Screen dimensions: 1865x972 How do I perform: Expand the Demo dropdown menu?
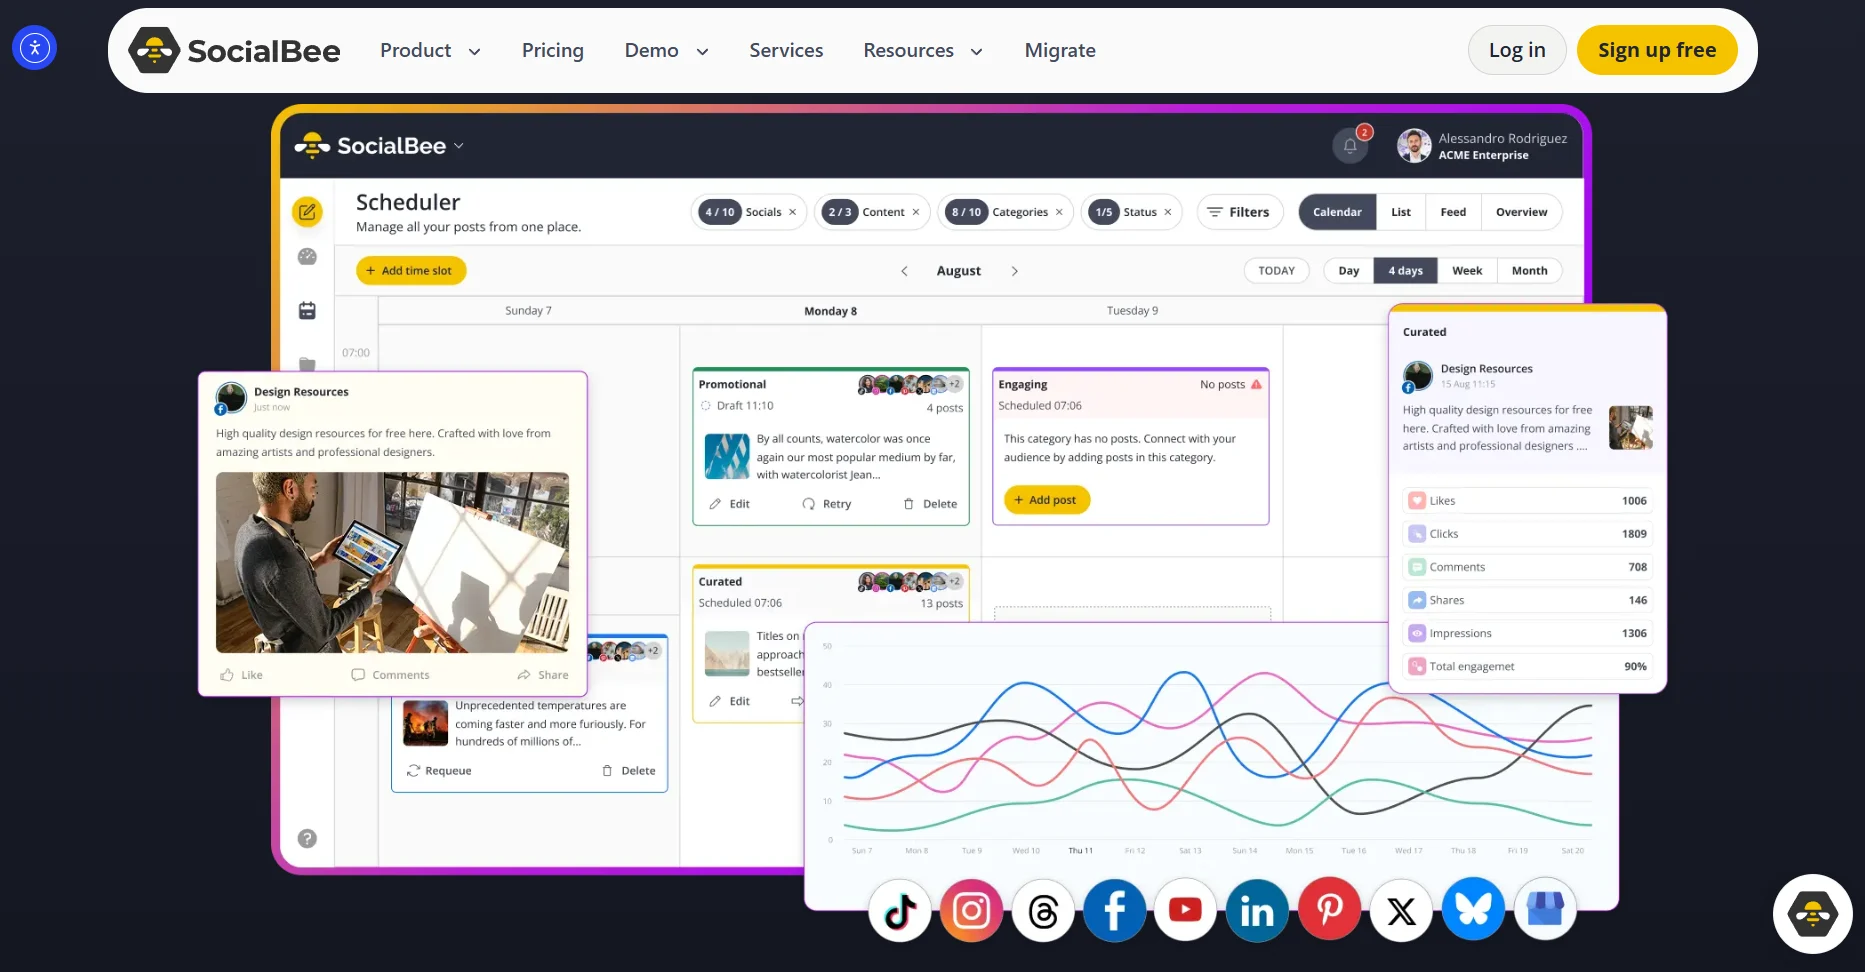(x=667, y=50)
